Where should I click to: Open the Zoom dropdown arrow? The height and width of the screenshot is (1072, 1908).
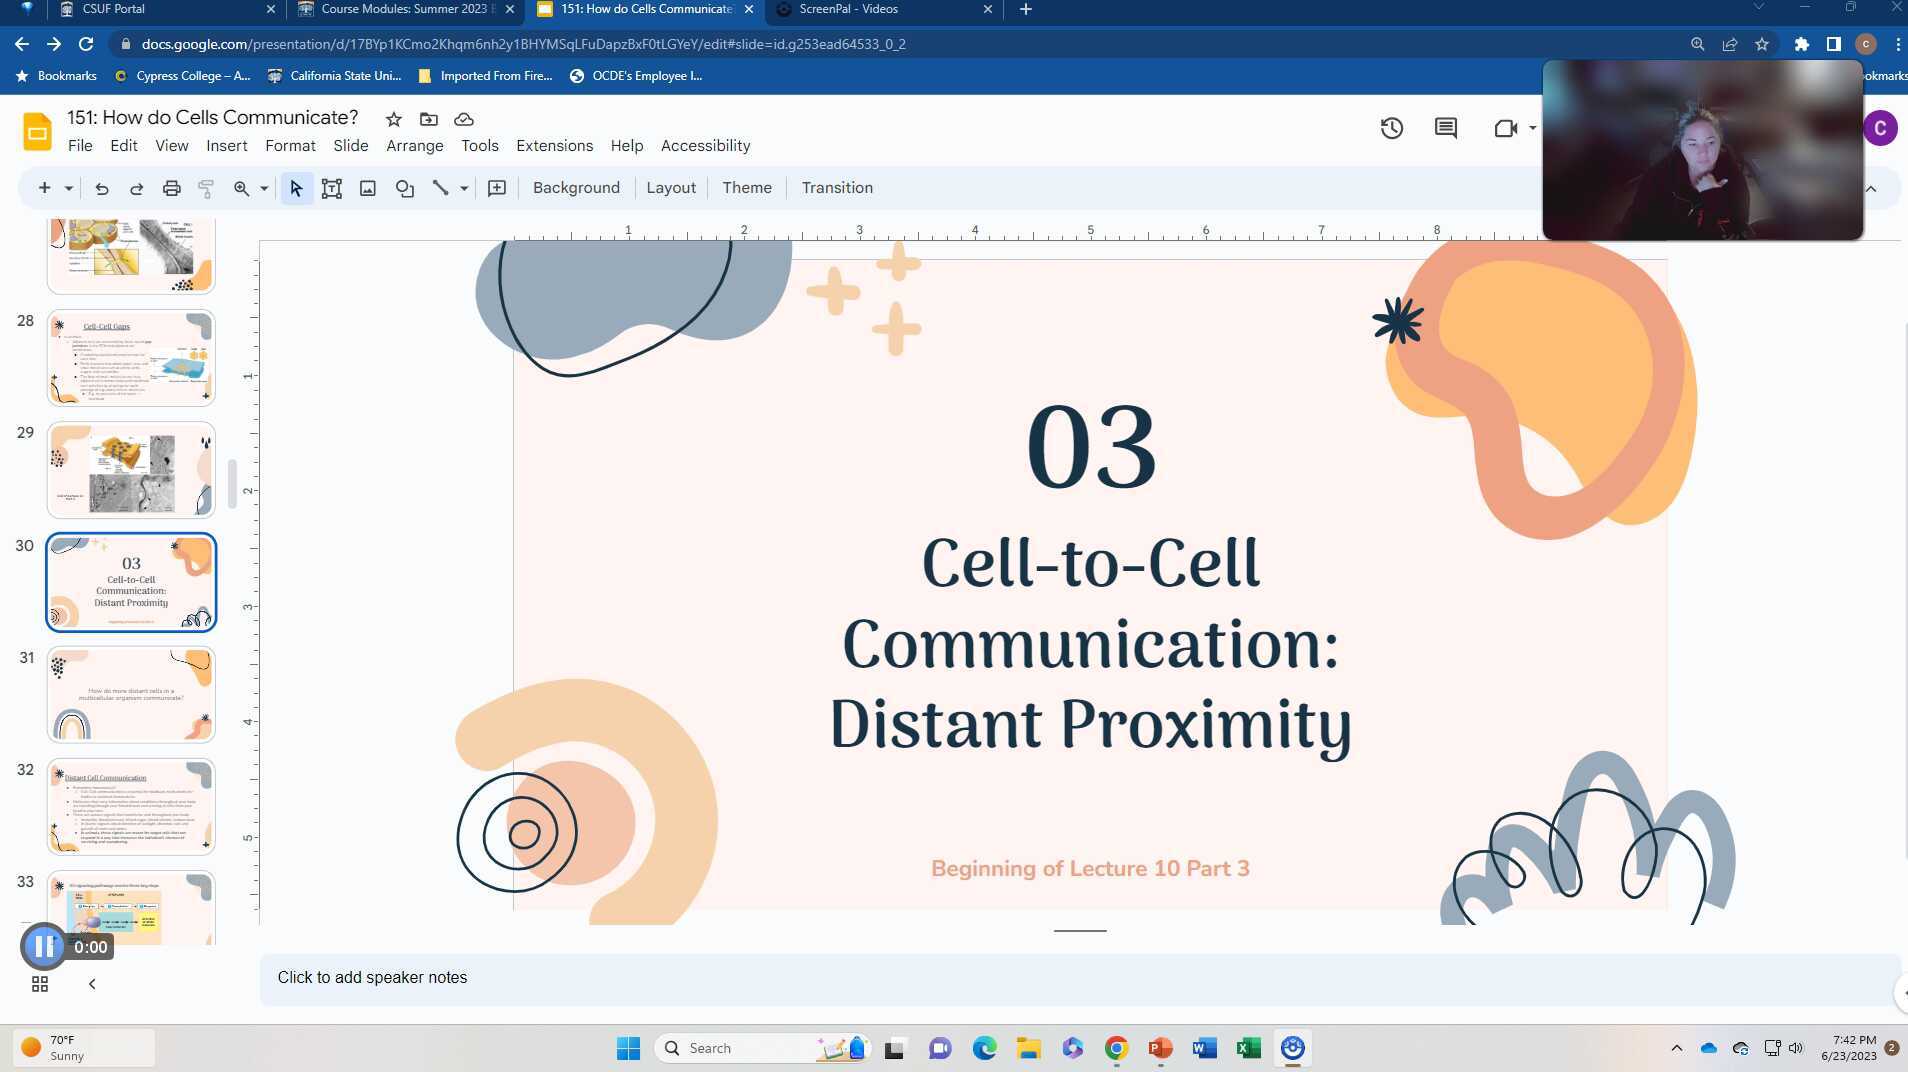[261, 187]
